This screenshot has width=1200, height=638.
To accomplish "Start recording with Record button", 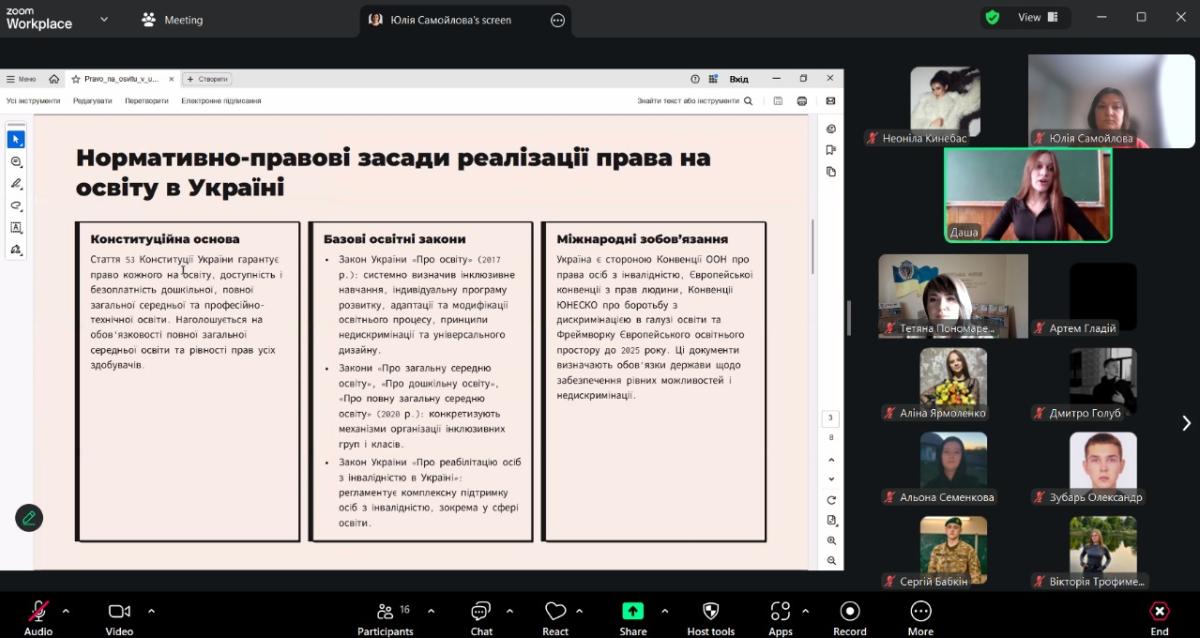I will [849, 612].
